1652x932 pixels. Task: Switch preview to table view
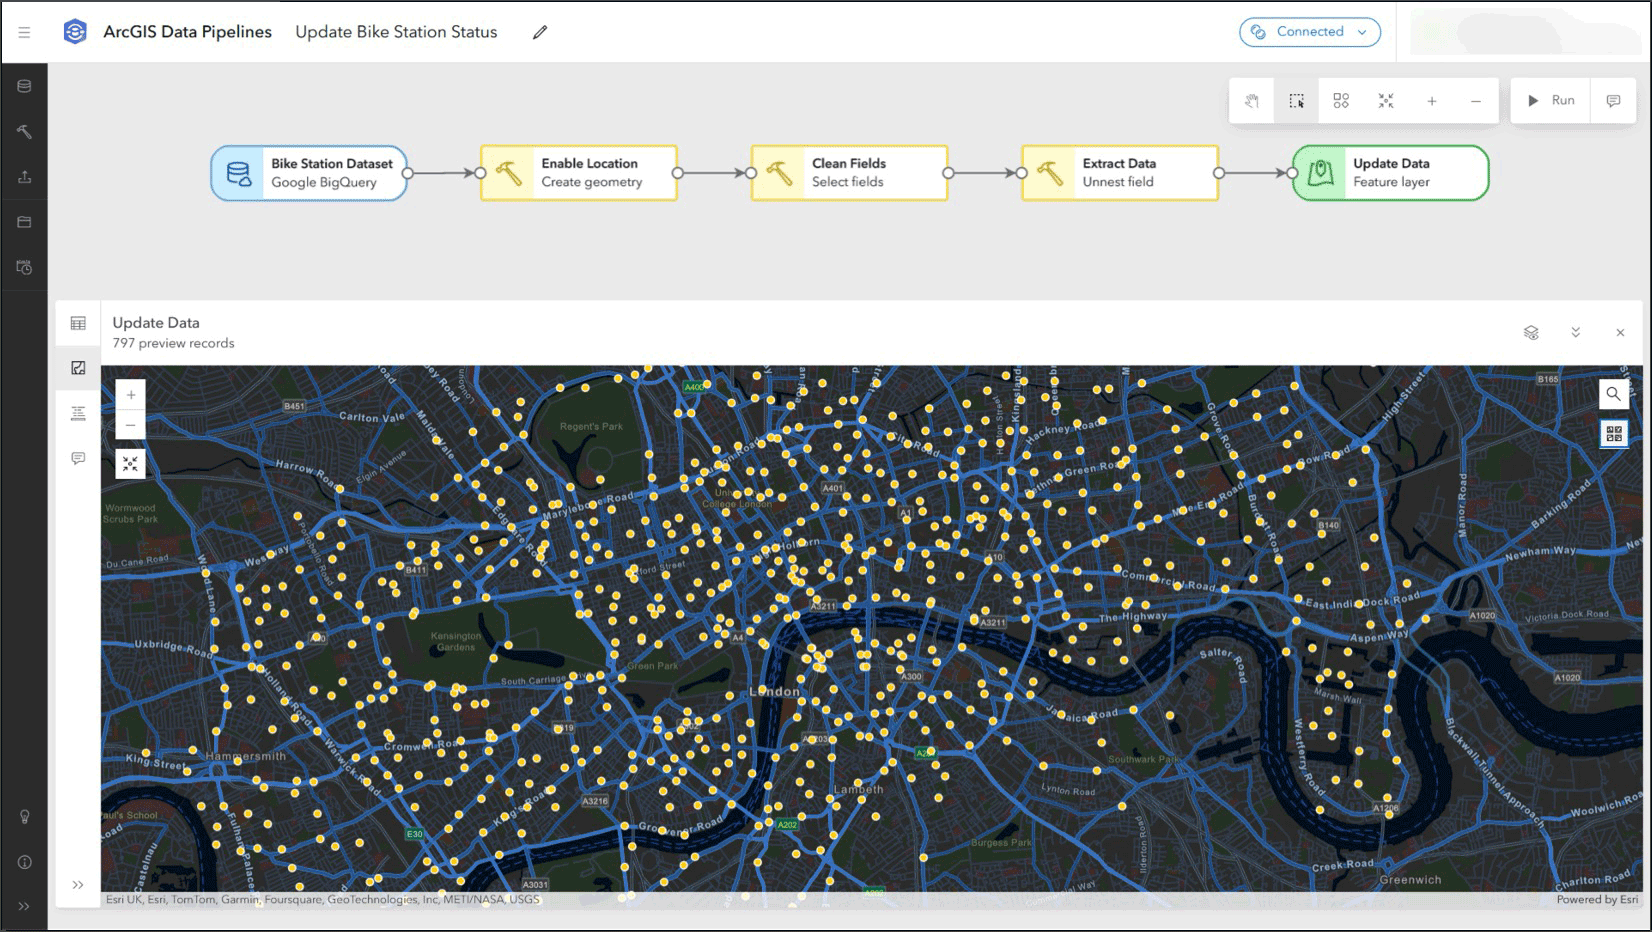point(78,323)
